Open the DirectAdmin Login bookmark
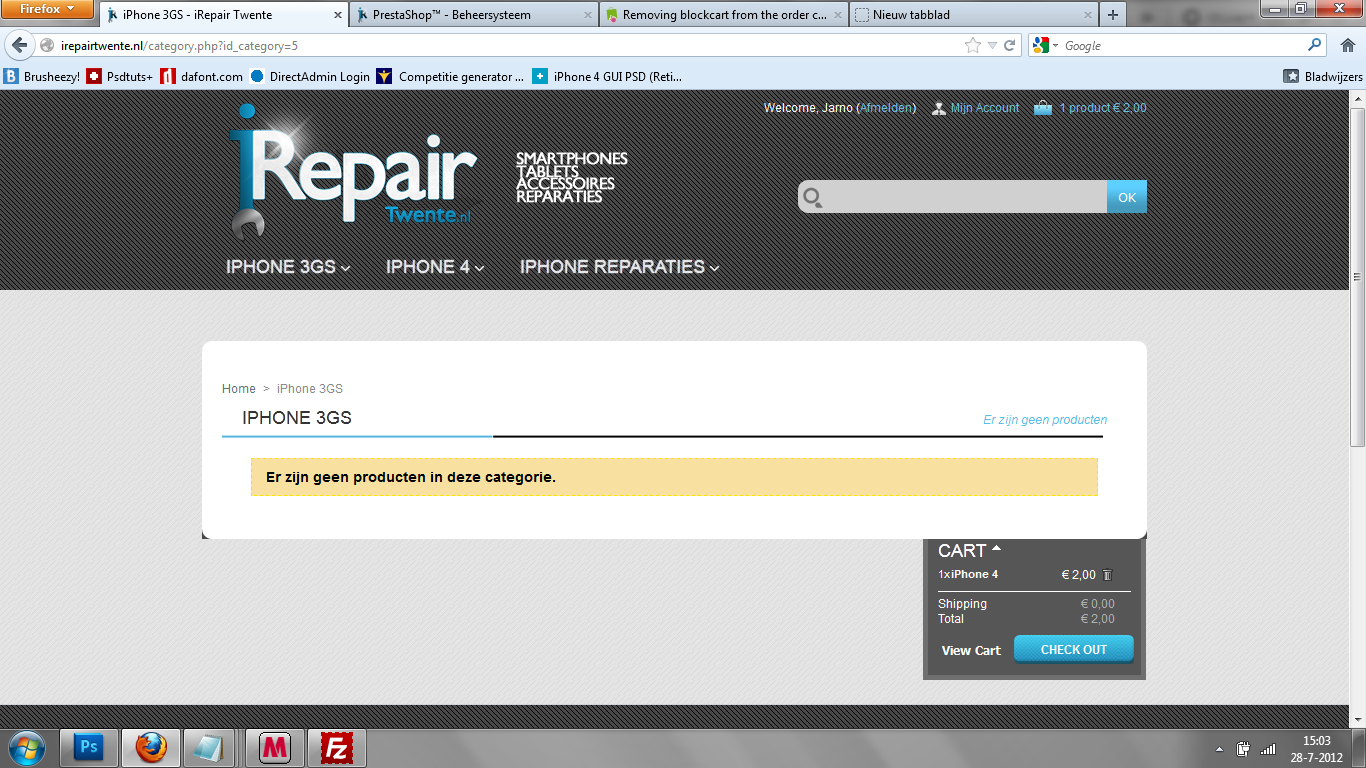The width and height of the screenshot is (1366, 768). coord(310,76)
